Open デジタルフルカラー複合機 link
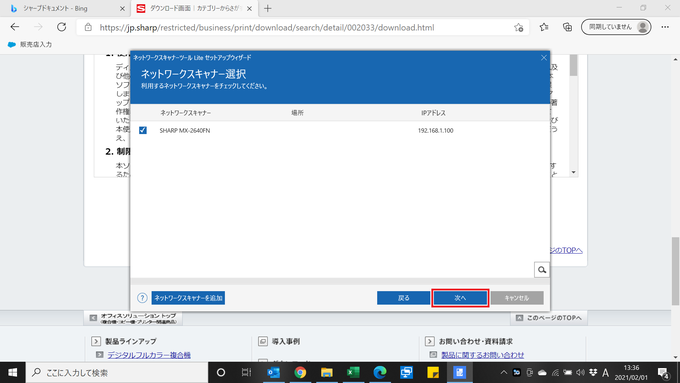Viewport: 680px width, 383px height. click(x=149, y=355)
